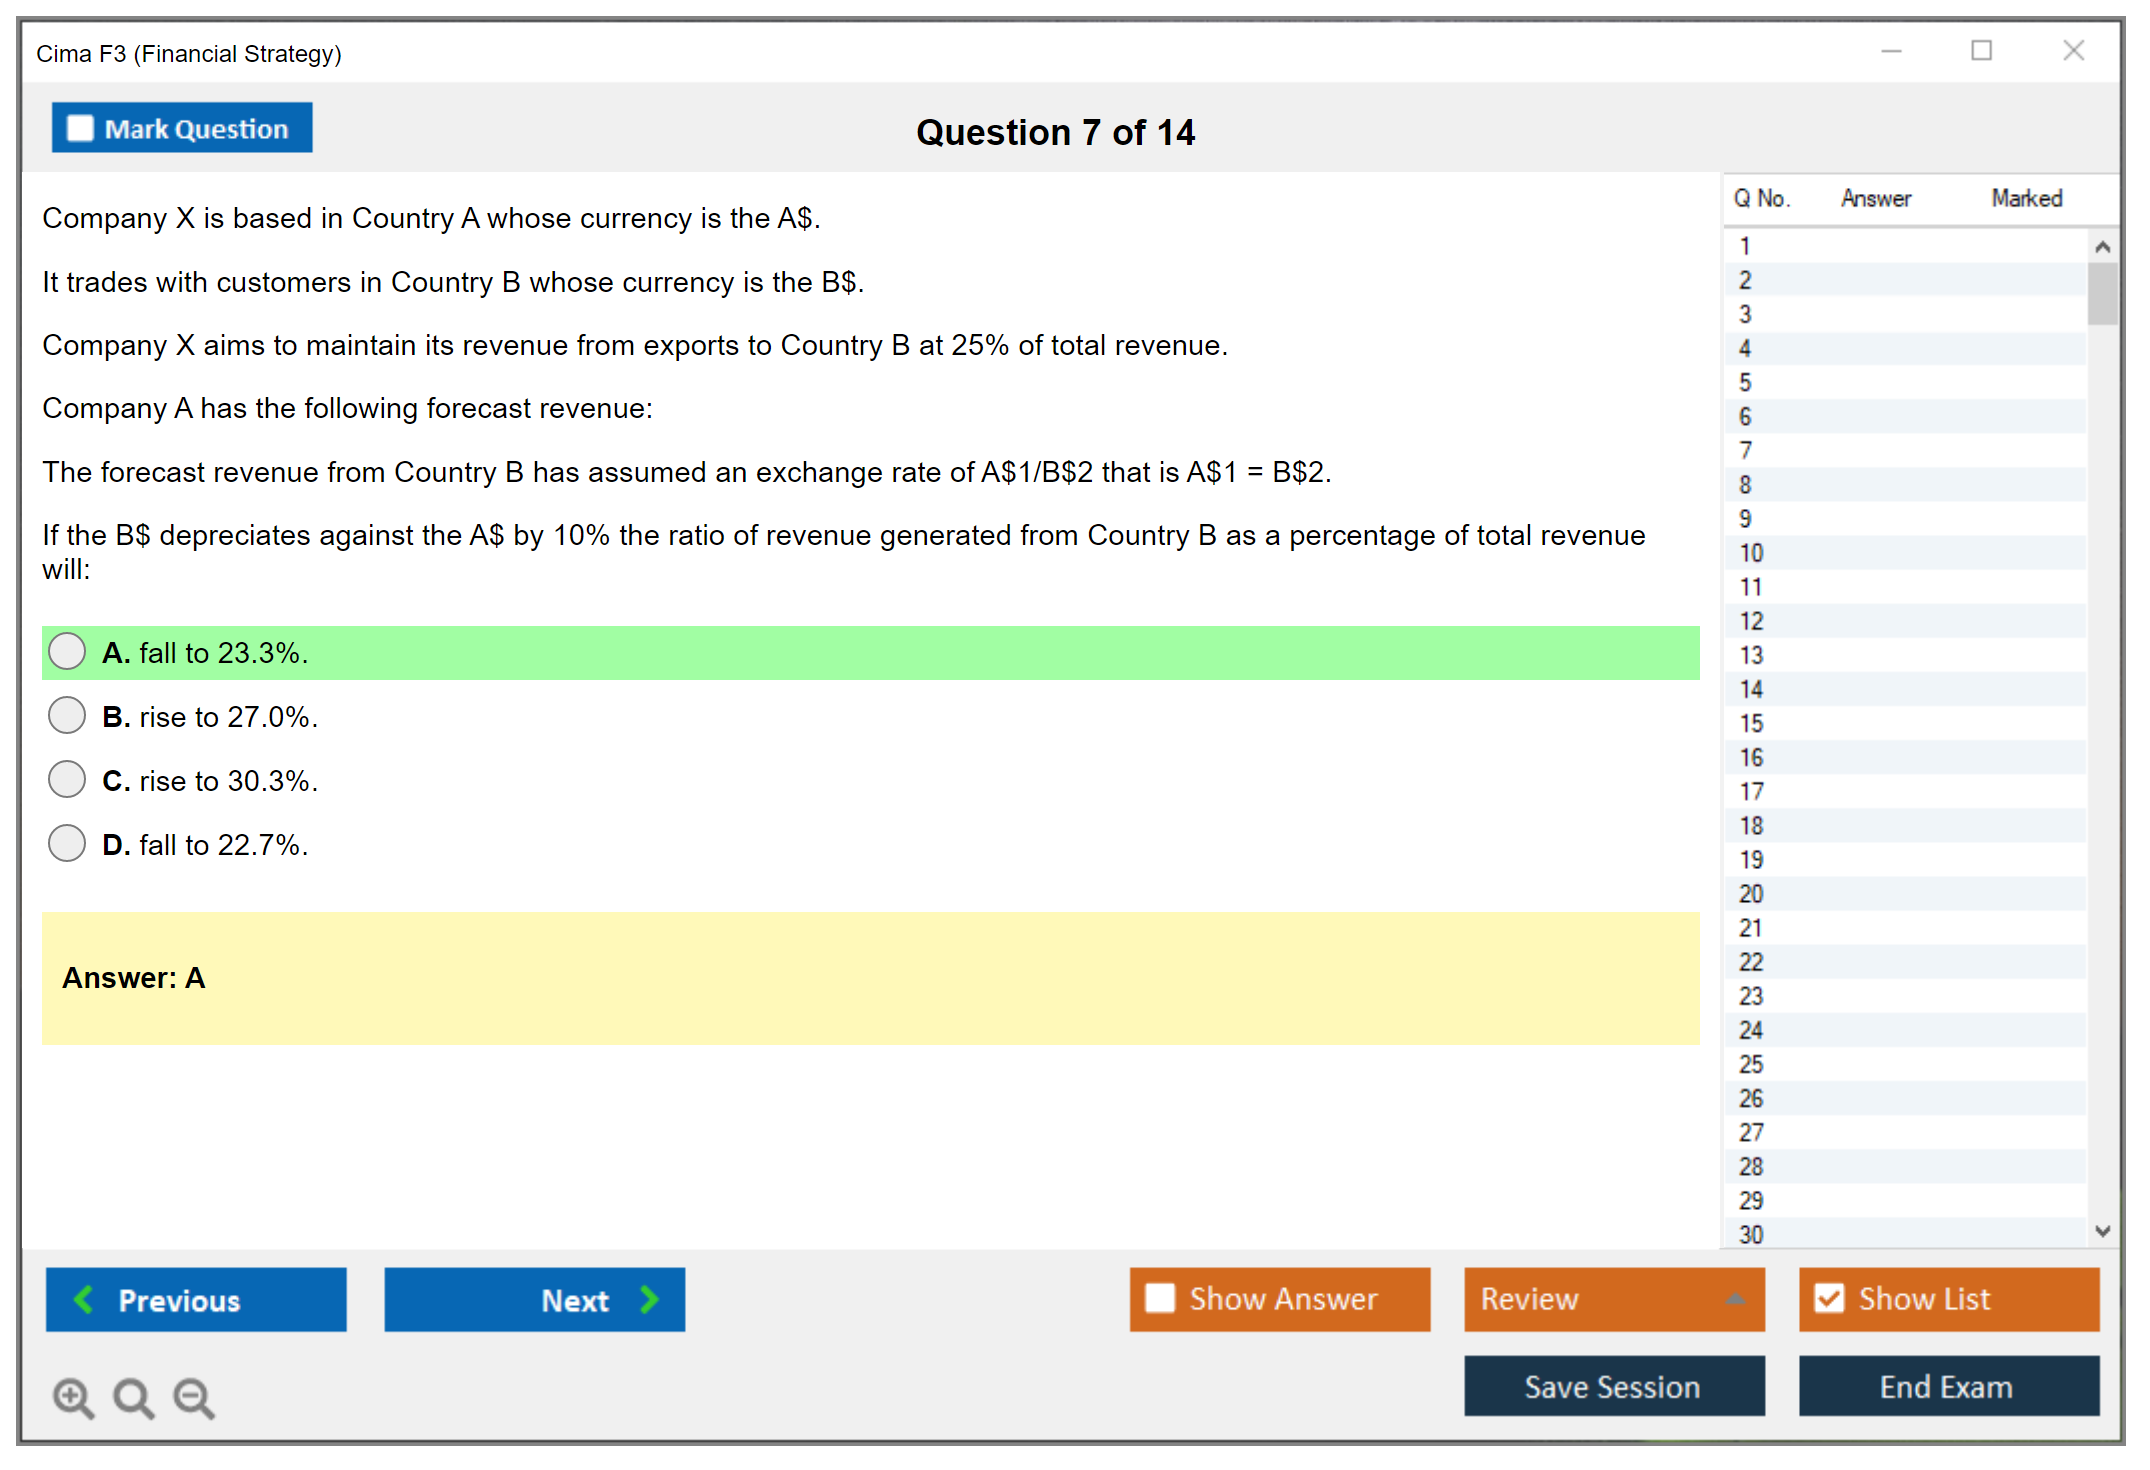The height and width of the screenshot is (1470, 2150).
Task: Tick the Mark Question checkbox
Action: point(80,129)
